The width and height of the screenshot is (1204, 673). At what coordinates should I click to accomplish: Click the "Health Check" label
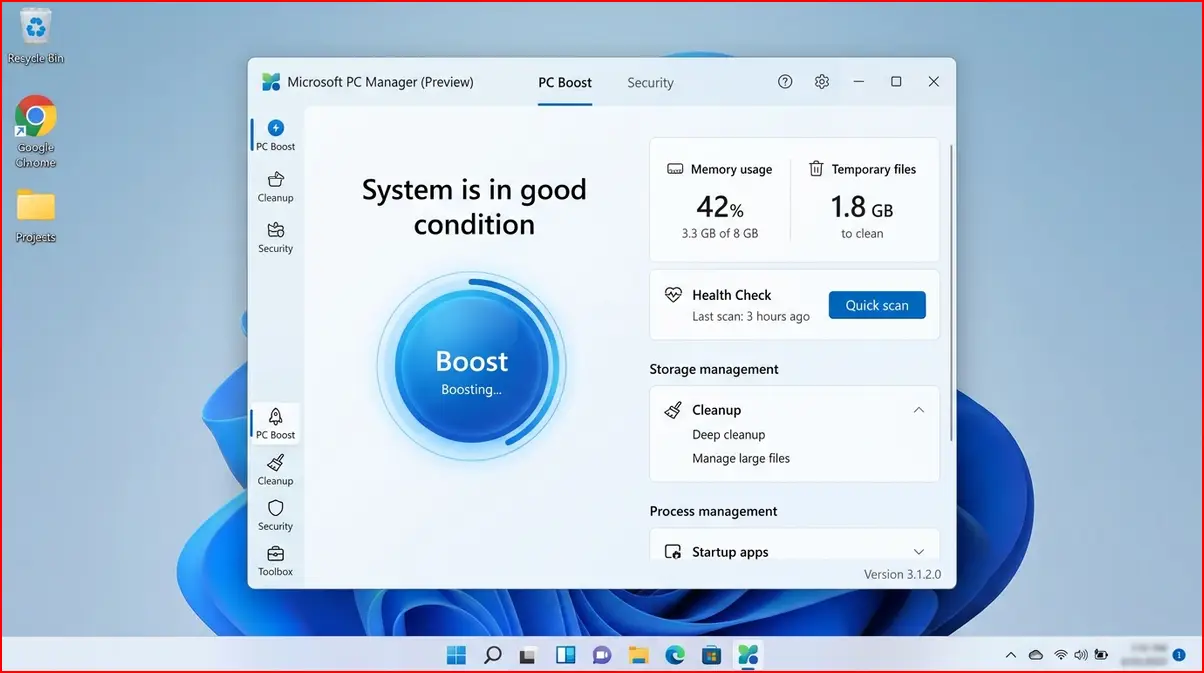click(x=732, y=295)
